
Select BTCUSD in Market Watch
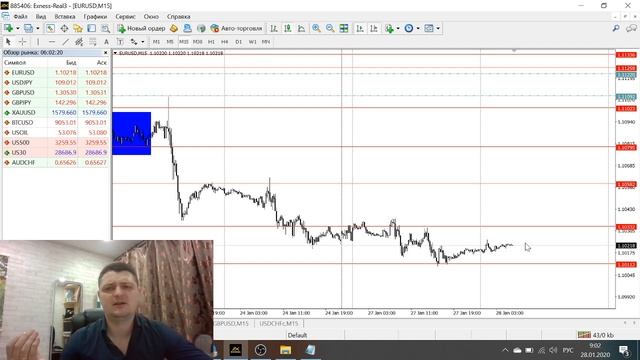56,122
